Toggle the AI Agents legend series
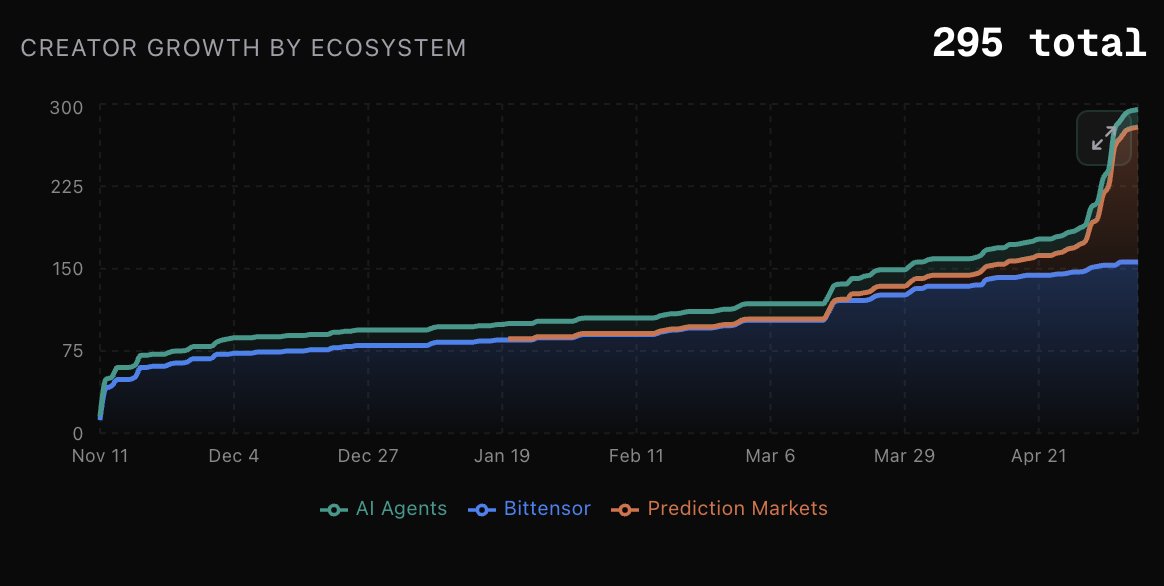The image size is (1164, 586). point(384,509)
